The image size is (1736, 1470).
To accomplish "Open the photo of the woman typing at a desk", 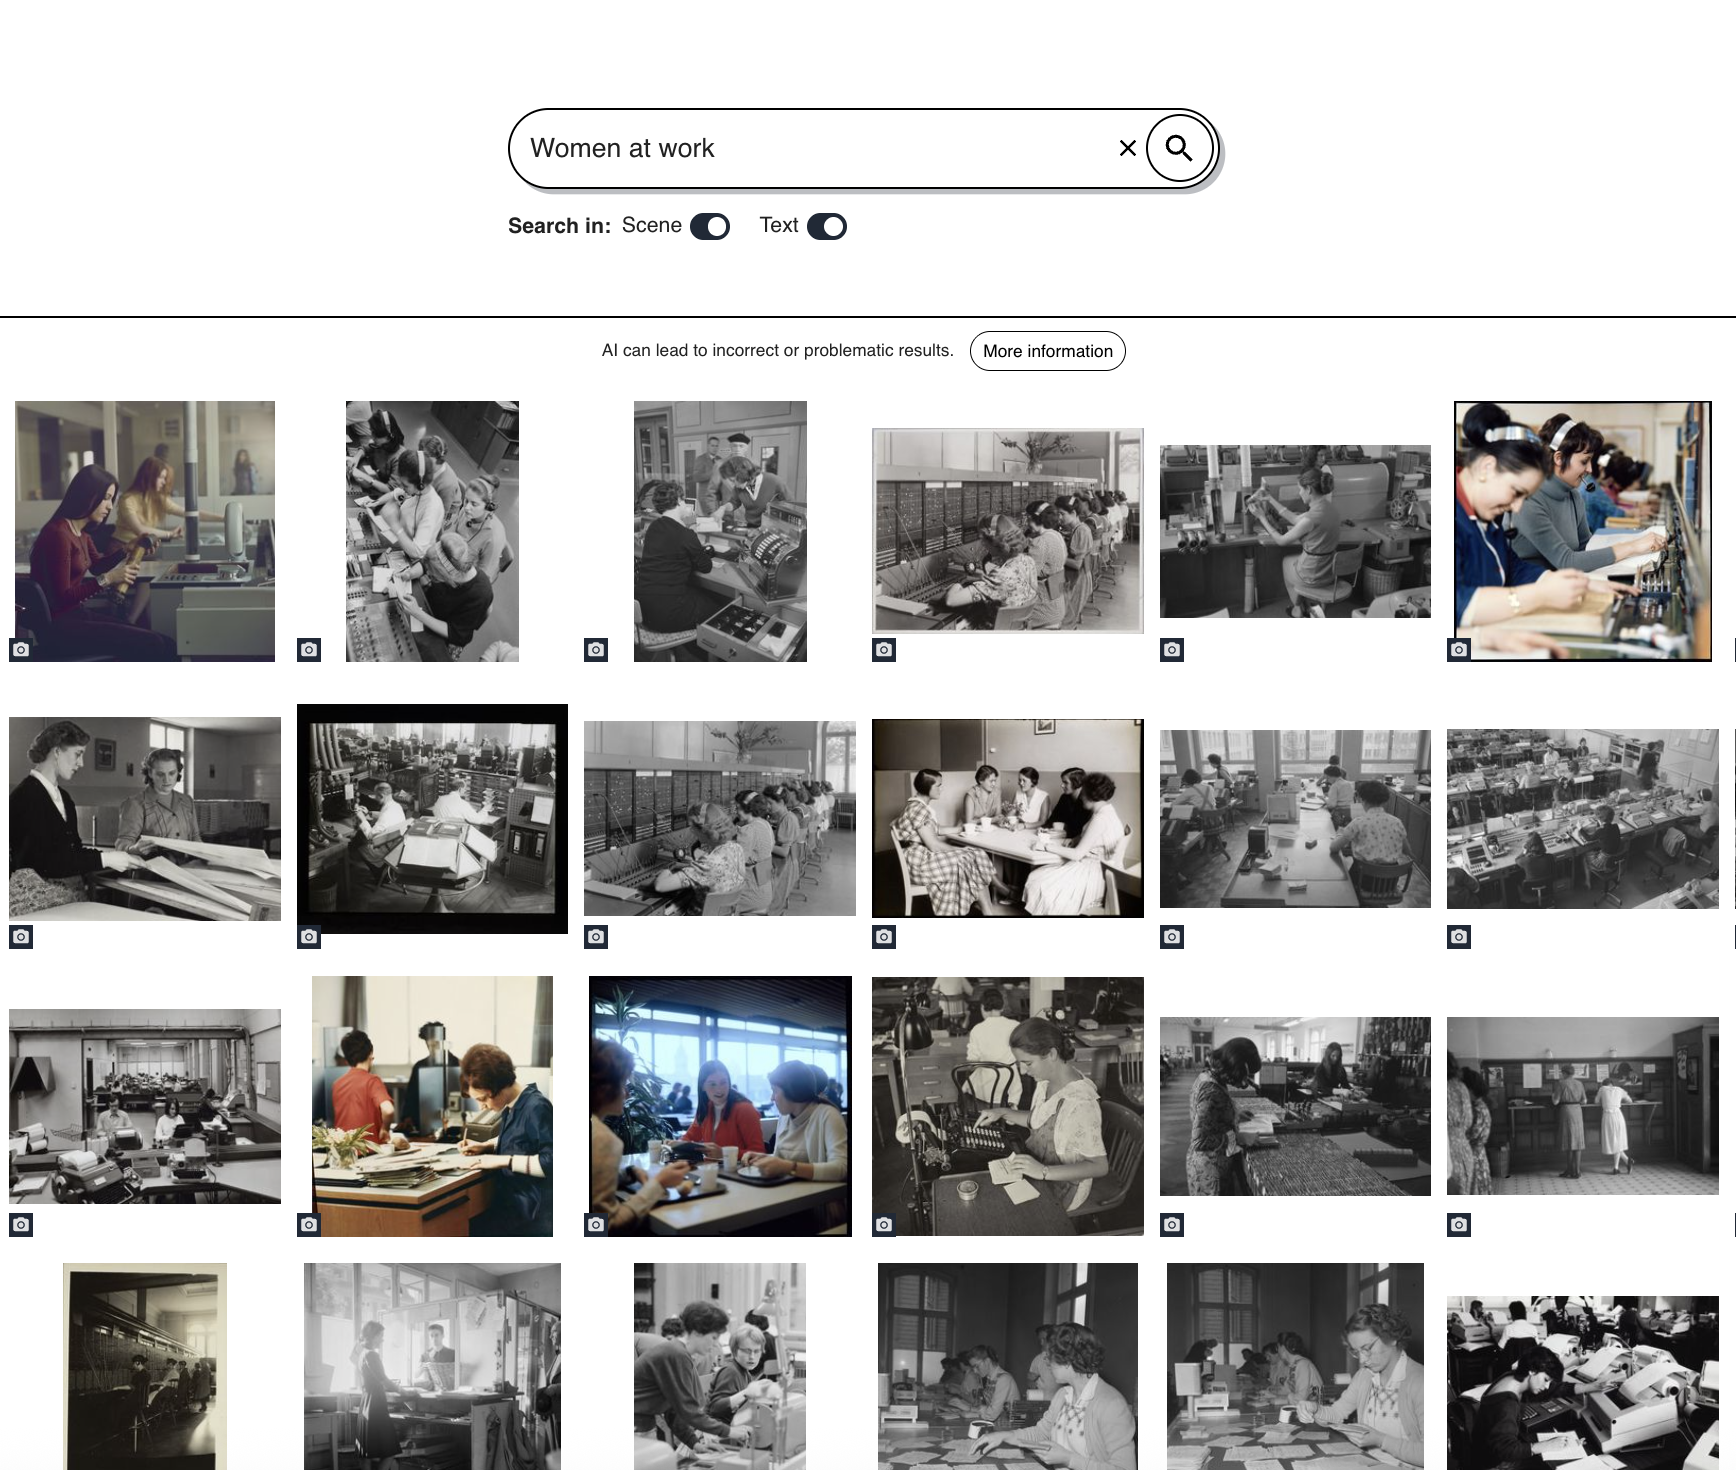I will [1007, 1107].
